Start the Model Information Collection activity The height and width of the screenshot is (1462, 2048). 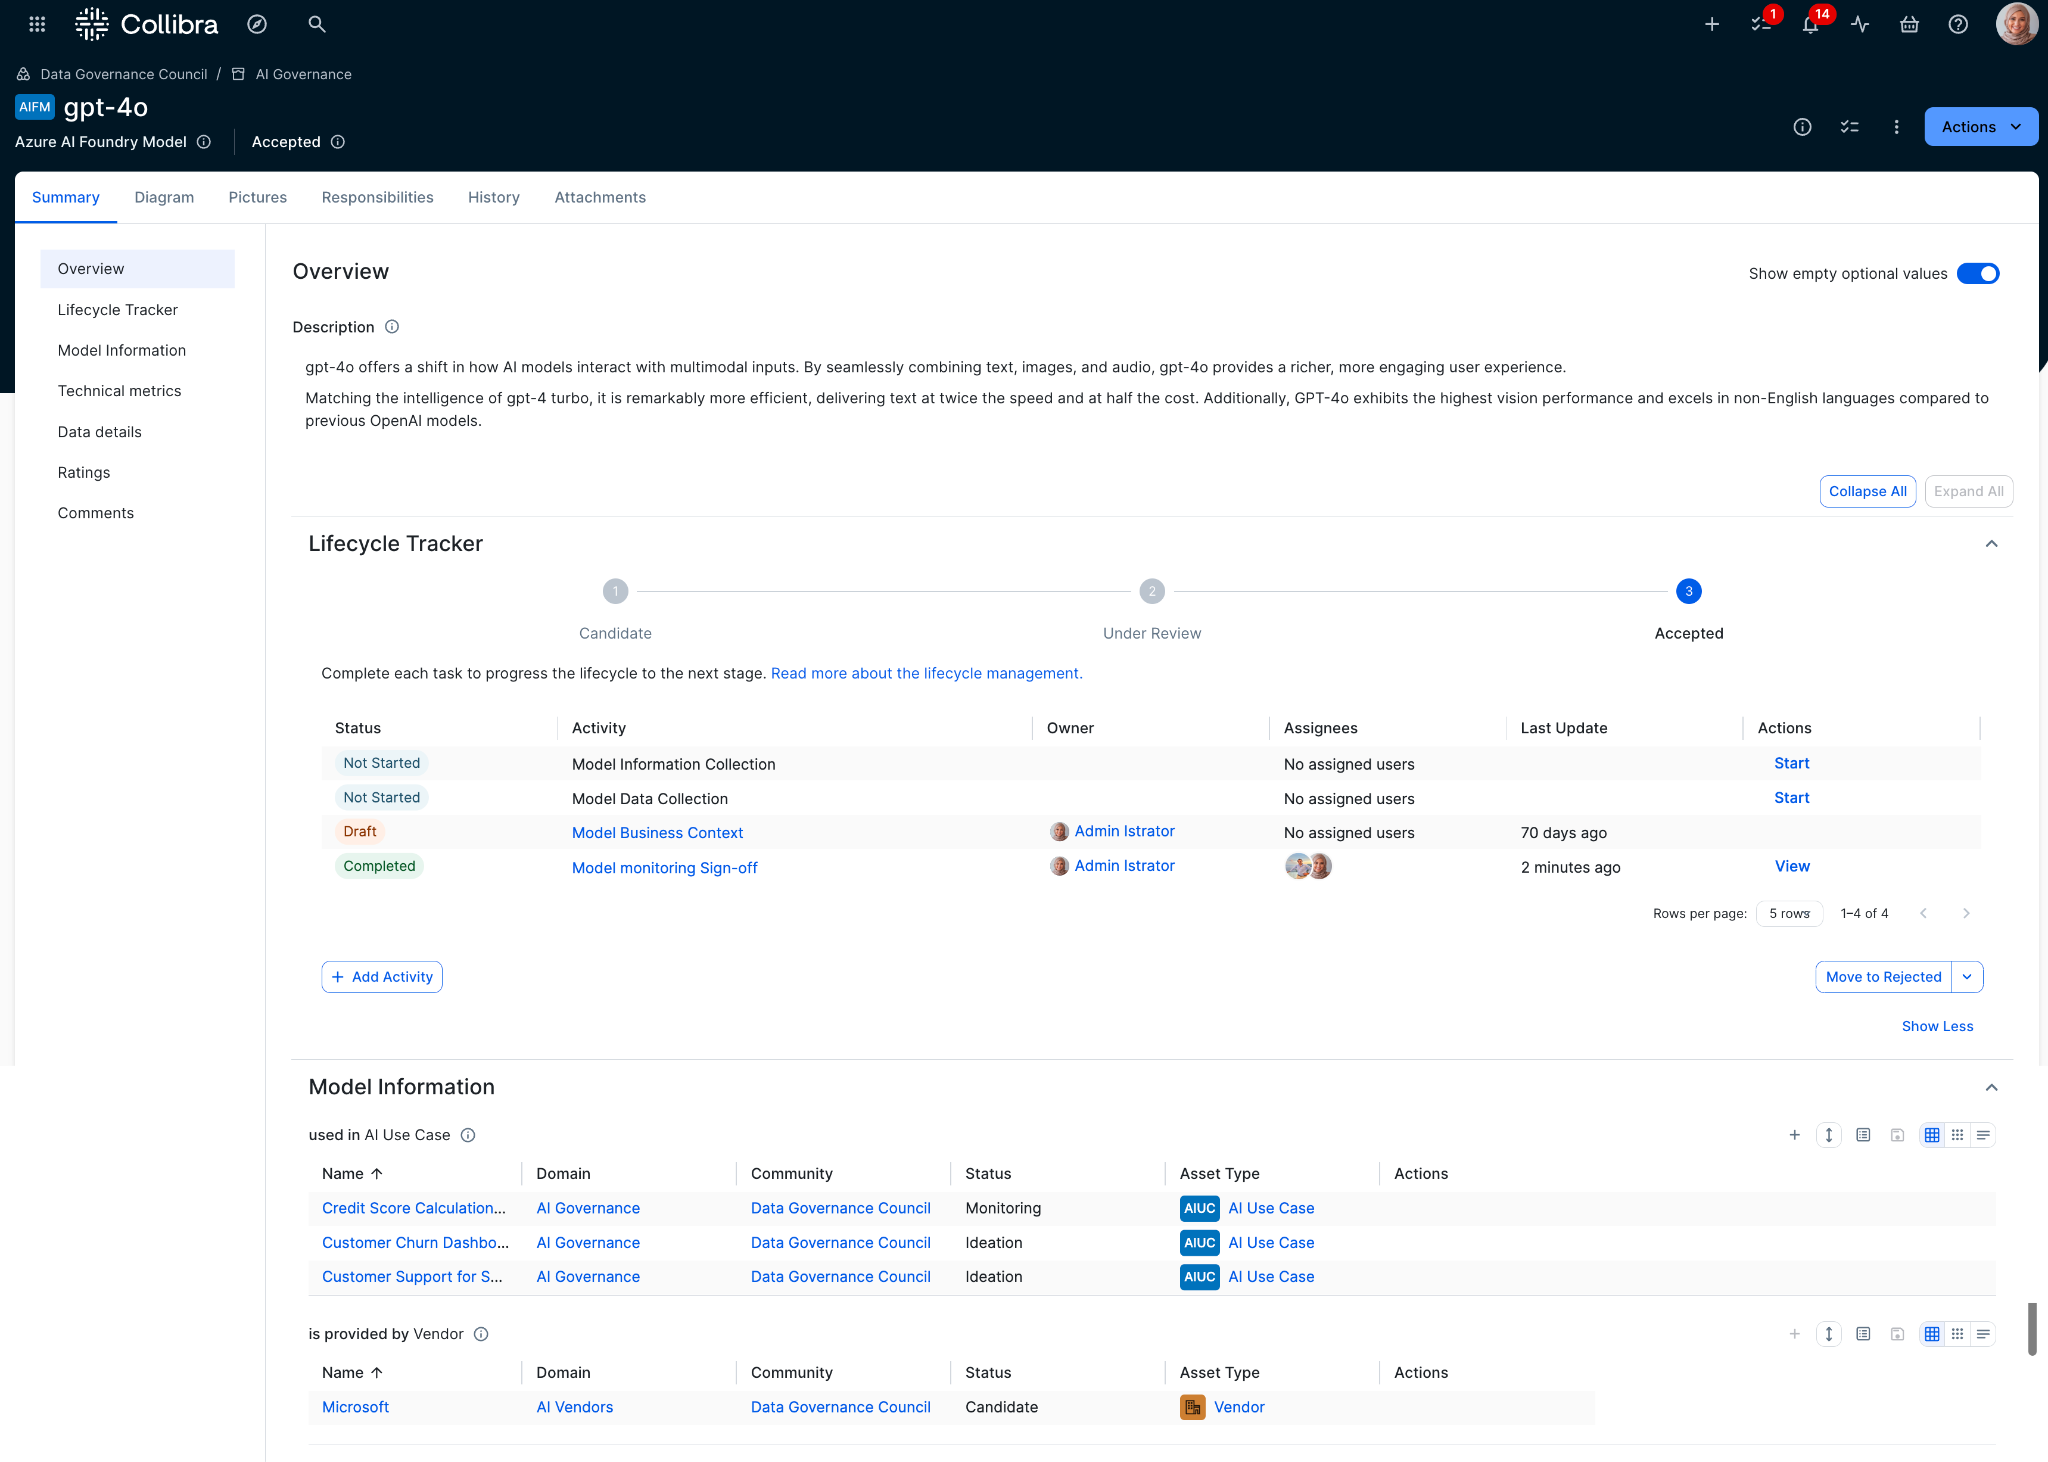point(1791,763)
